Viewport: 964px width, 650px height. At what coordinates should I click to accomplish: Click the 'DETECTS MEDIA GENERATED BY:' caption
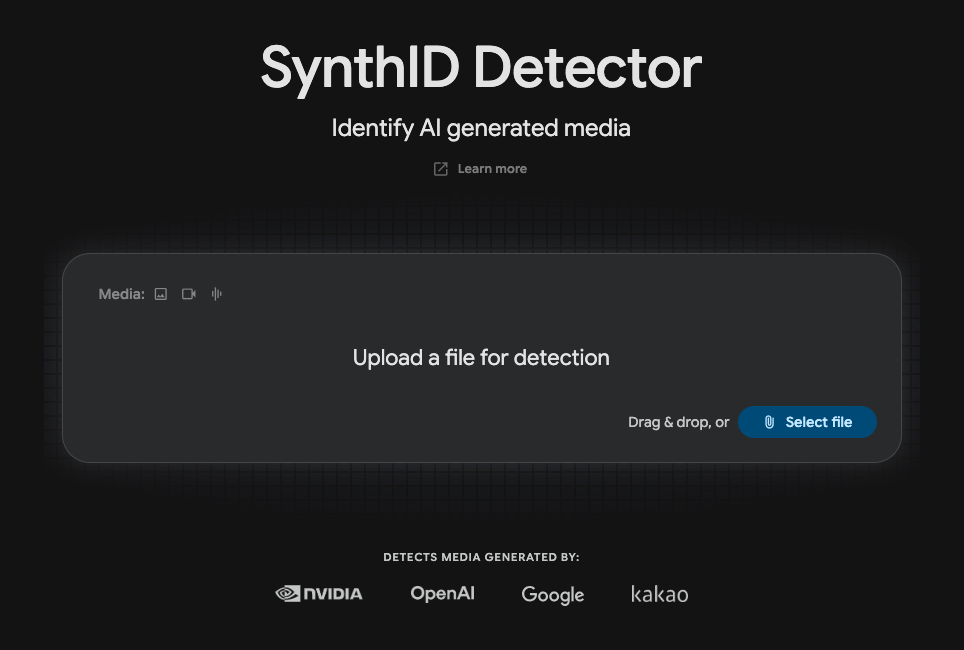(481, 557)
